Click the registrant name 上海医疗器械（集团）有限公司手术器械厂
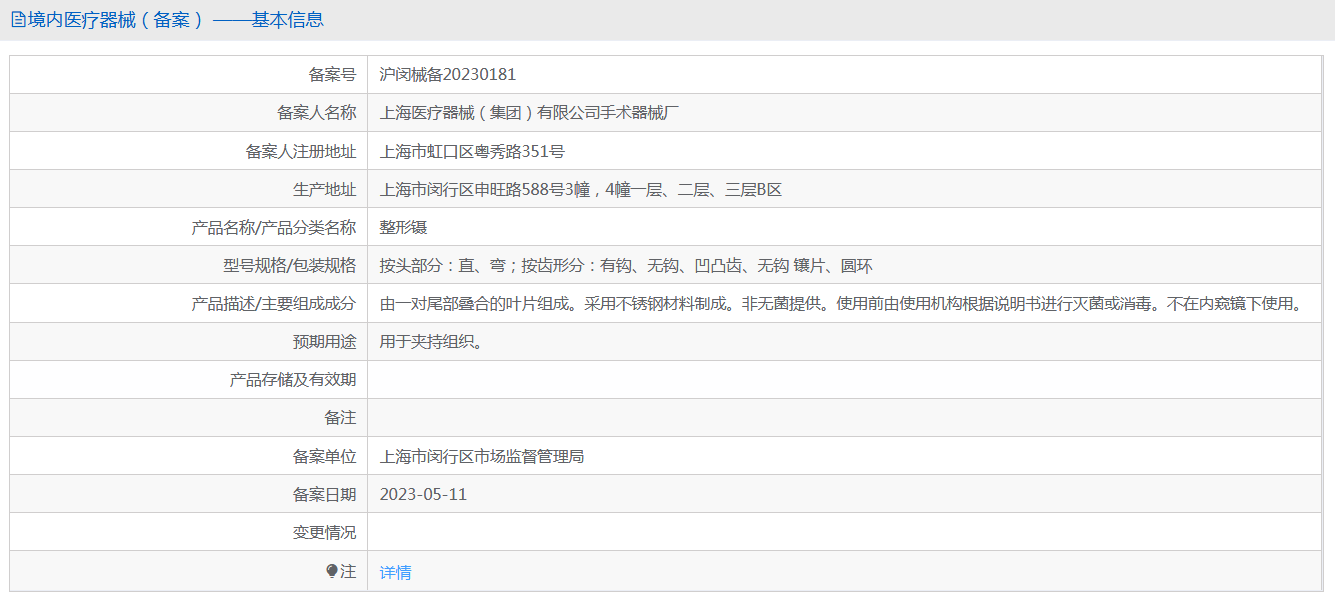The height and width of the screenshot is (604, 1335). (530, 112)
